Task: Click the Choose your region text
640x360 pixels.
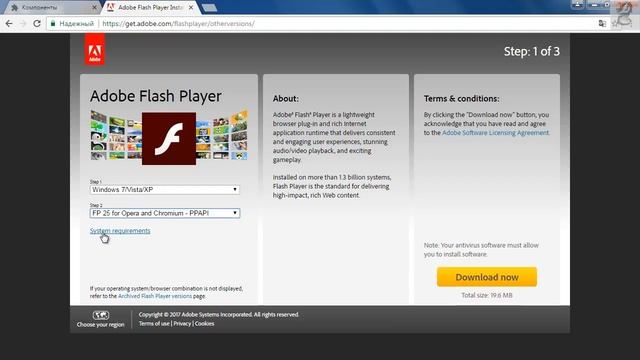Action: [100, 325]
